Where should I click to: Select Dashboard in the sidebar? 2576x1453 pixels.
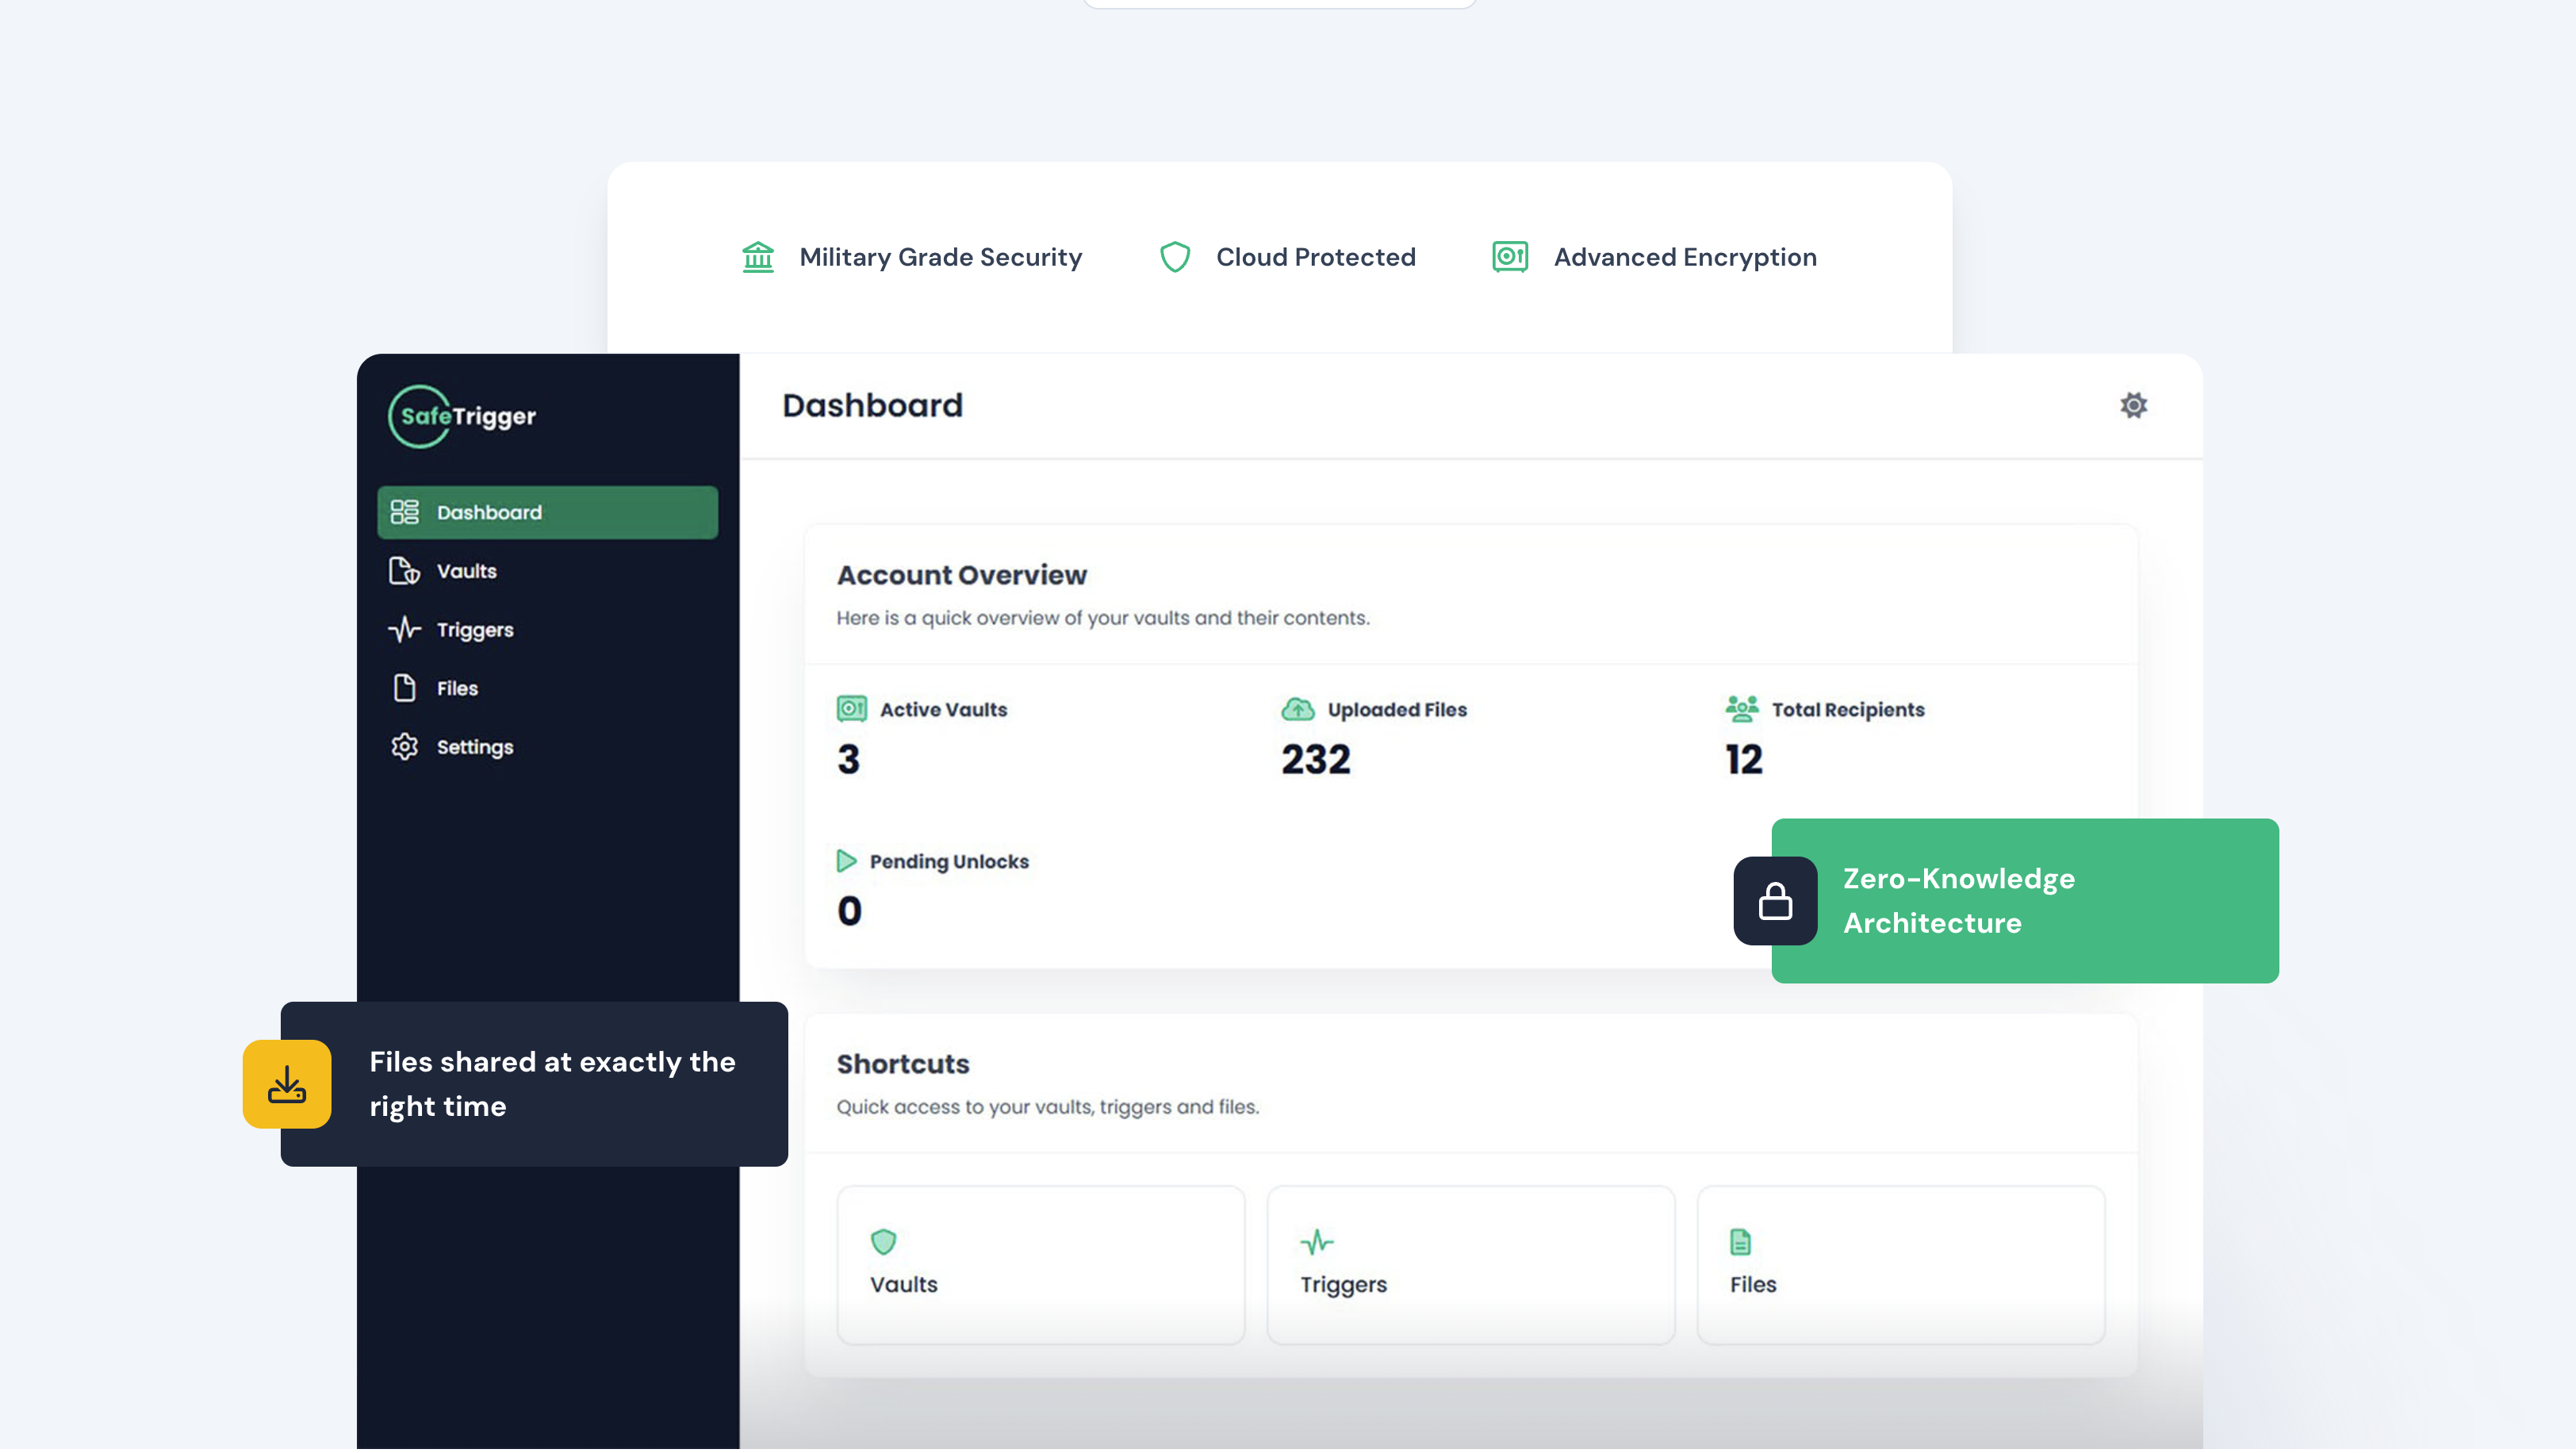click(x=547, y=514)
